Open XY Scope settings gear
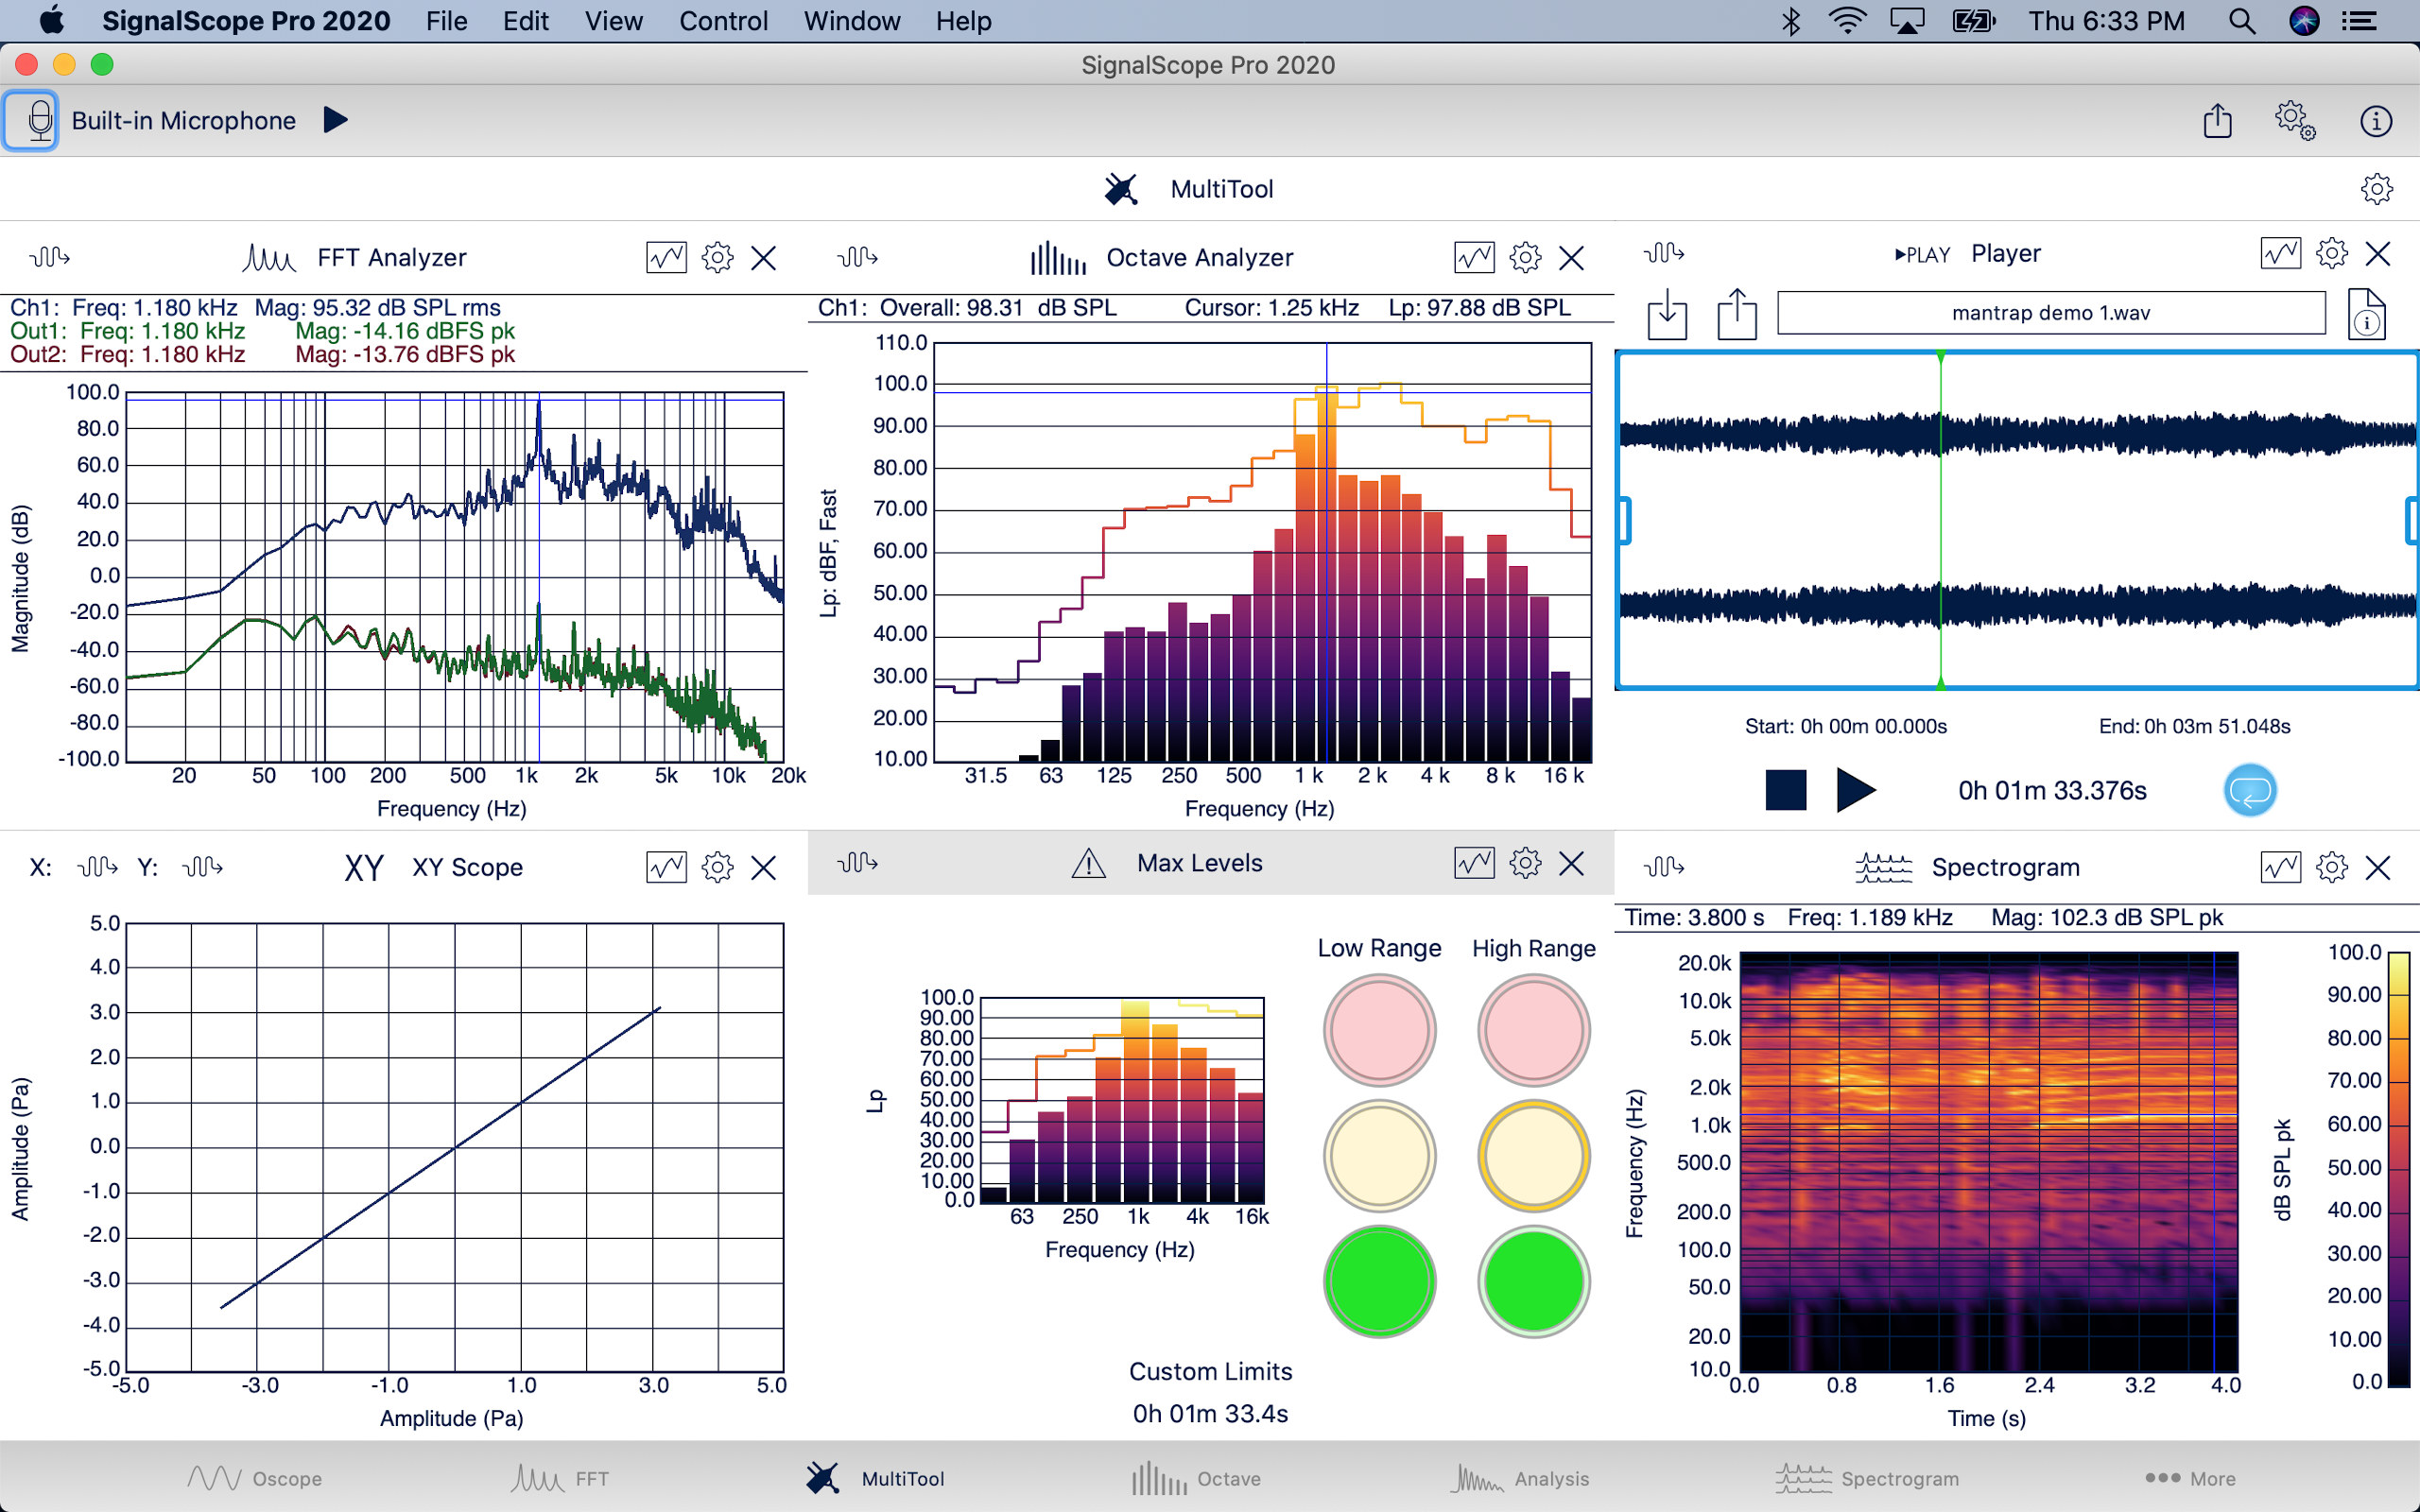The height and width of the screenshot is (1512, 2420). (x=717, y=867)
